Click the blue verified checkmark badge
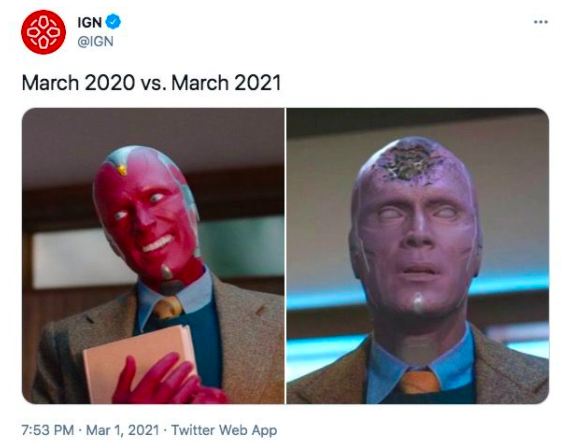The height and width of the screenshot is (441, 564). click(113, 22)
